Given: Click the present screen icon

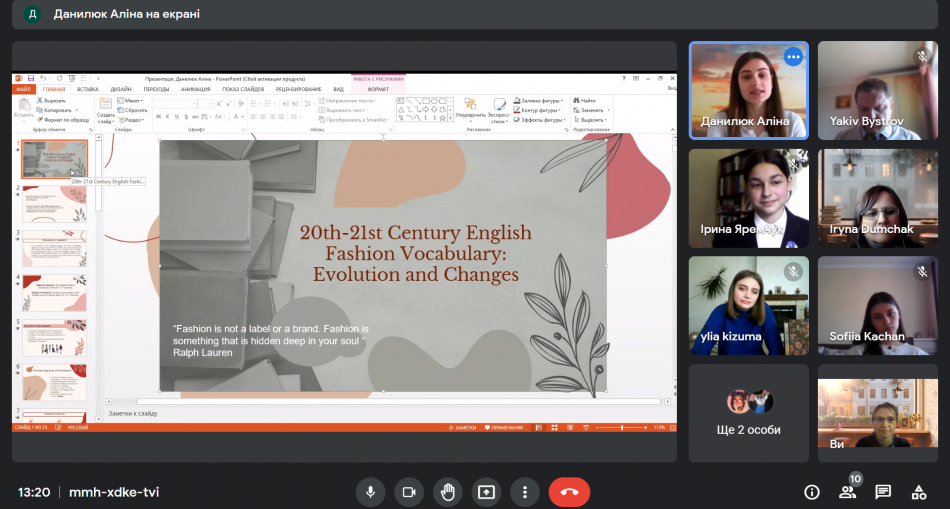Looking at the screenshot, I should [x=486, y=492].
